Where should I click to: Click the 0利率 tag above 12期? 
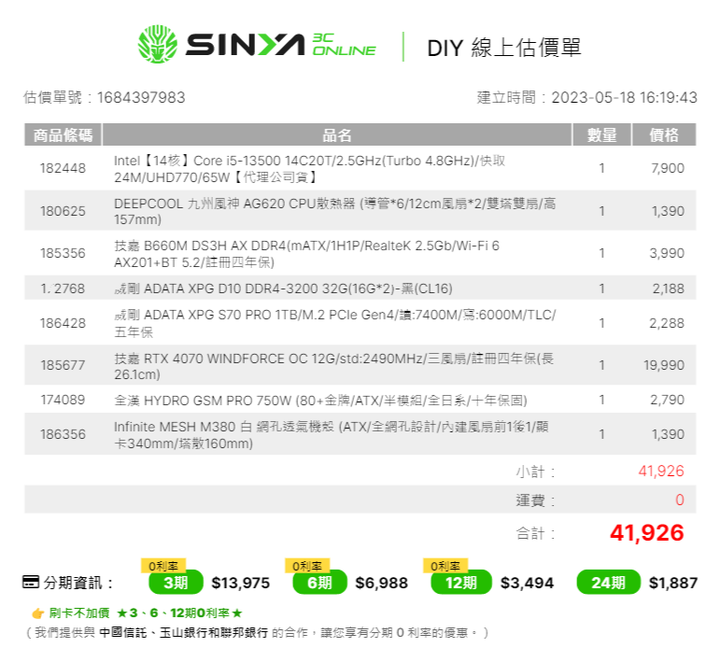445,566
